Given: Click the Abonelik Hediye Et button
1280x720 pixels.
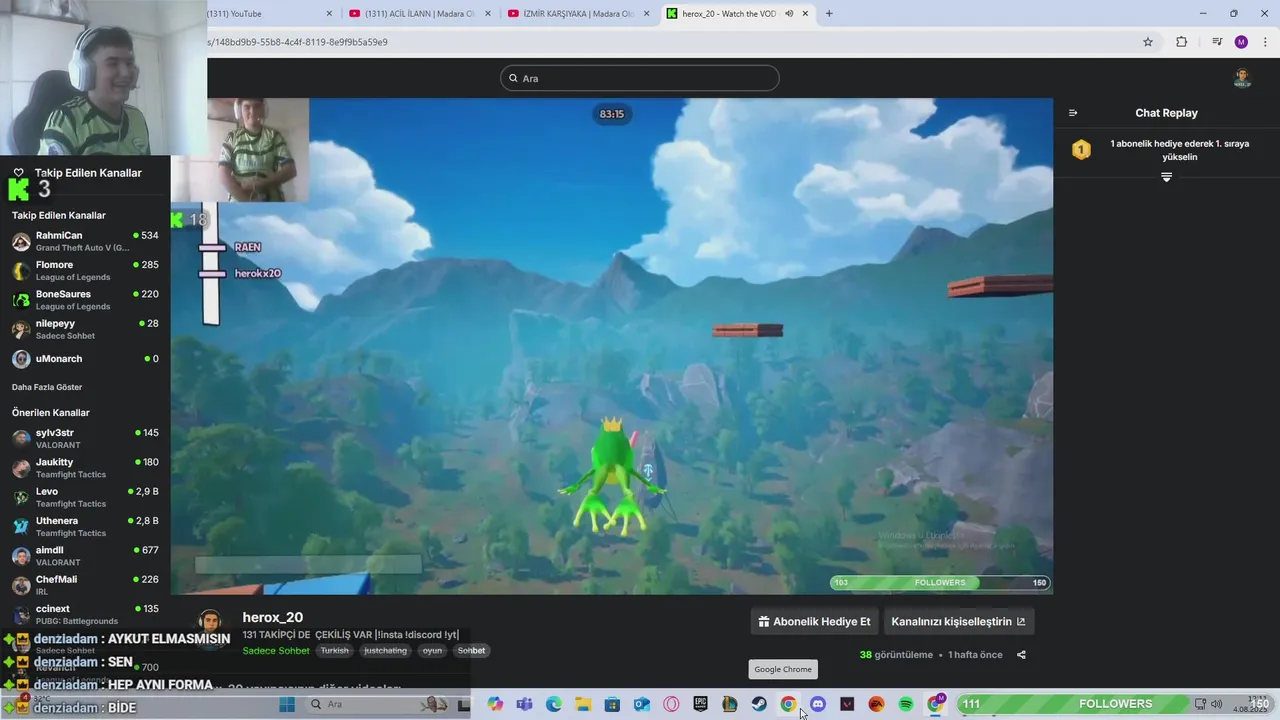Looking at the screenshot, I should 815,621.
